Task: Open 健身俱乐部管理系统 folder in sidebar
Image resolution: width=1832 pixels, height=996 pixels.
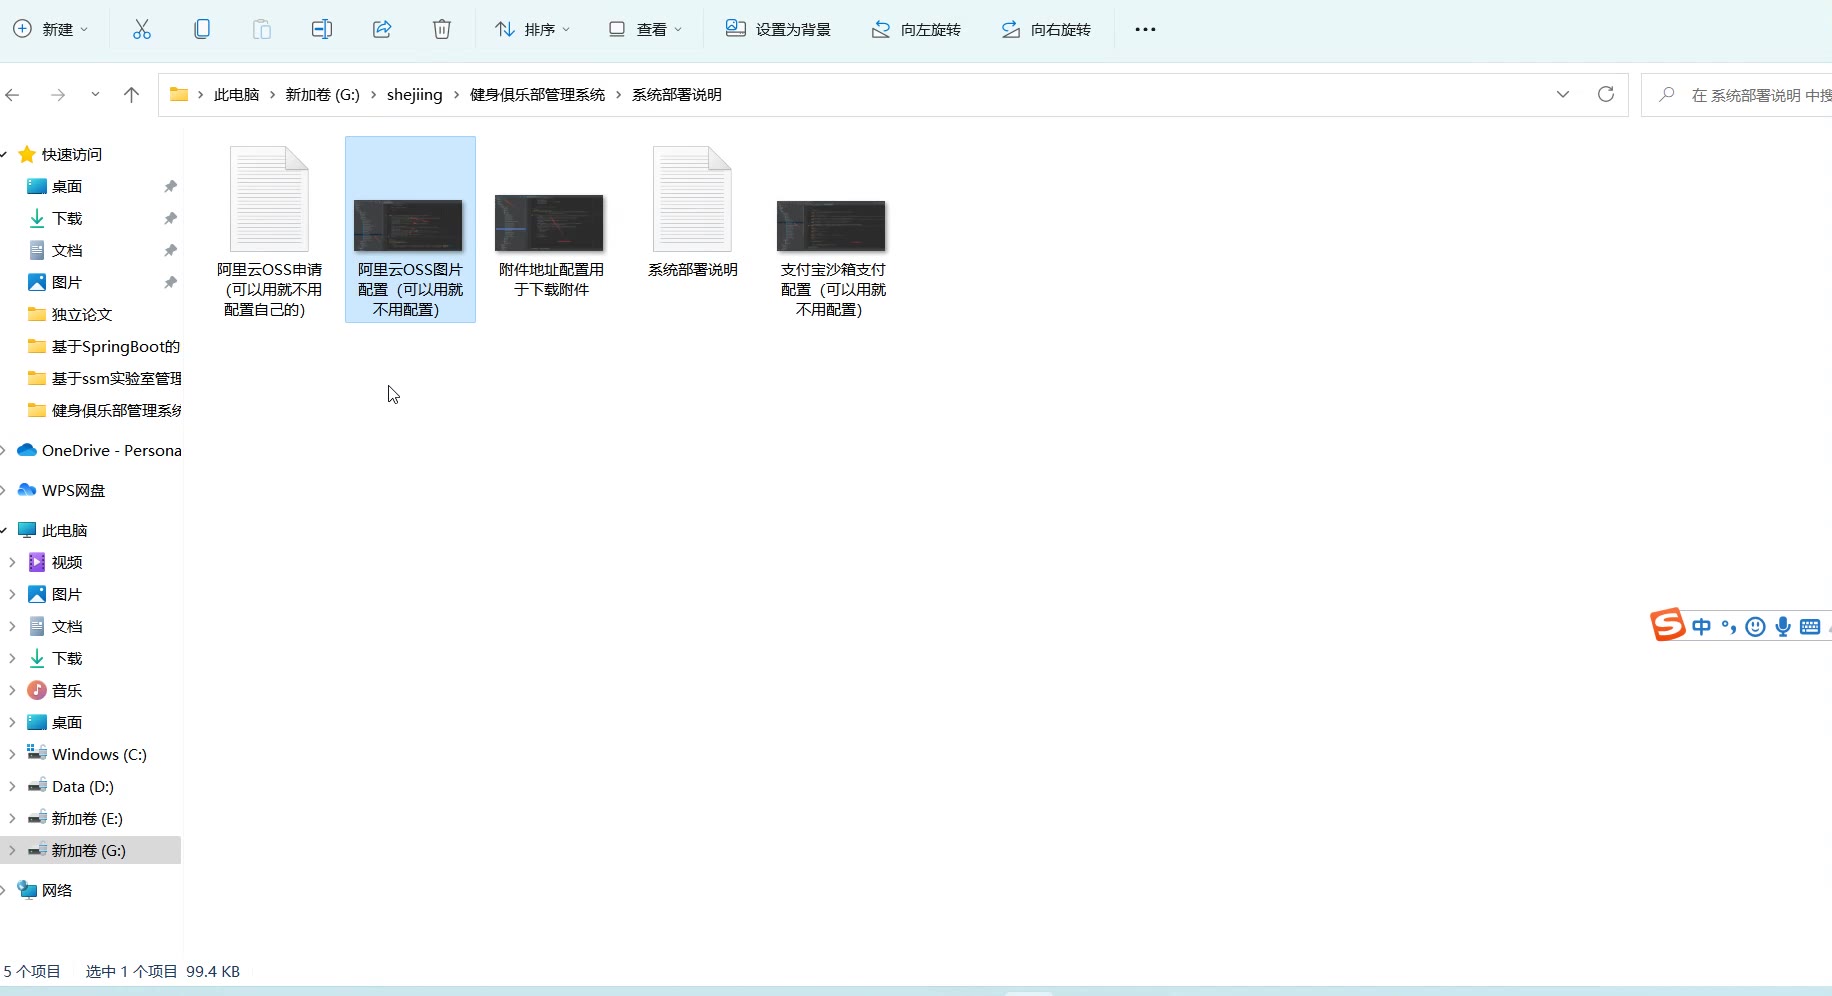Action: 104,411
